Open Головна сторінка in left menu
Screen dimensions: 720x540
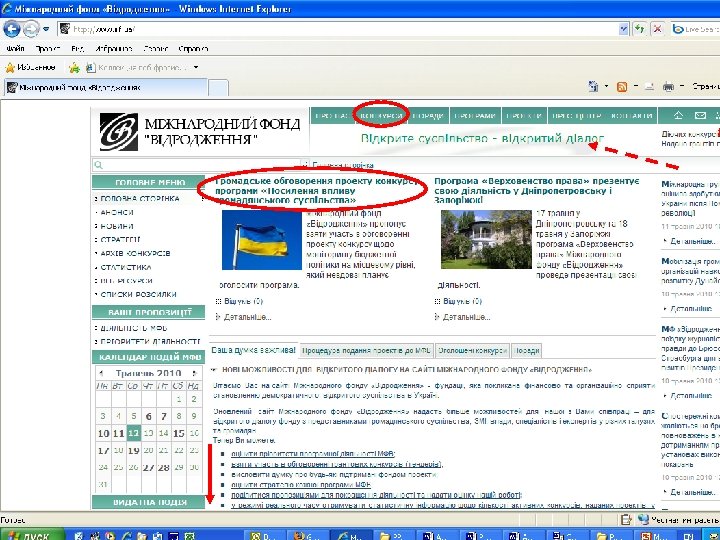click(x=140, y=199)
